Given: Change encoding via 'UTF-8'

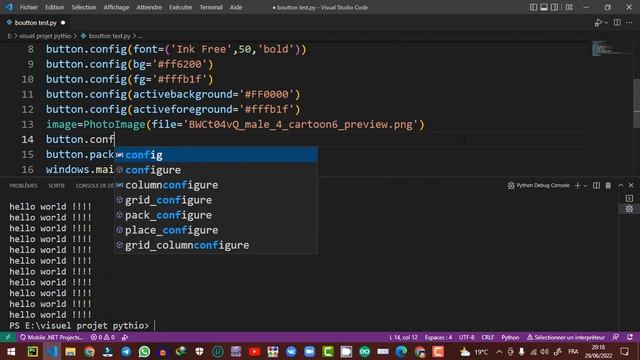Looking at the screenshot, I should [467, 337].
